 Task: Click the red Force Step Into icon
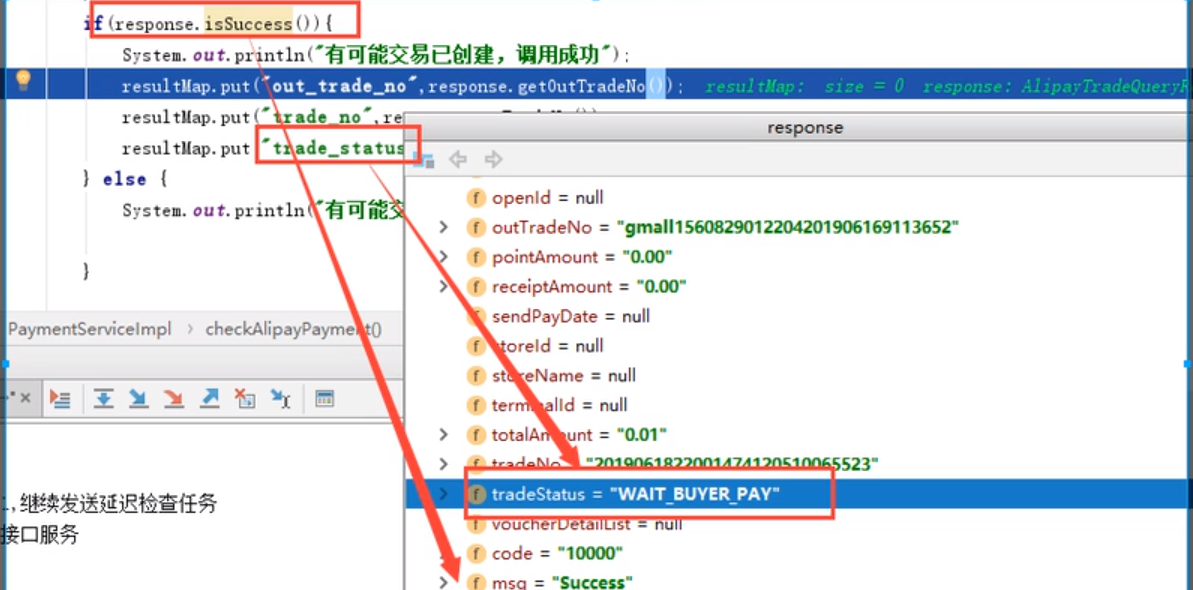coord(174,398)
